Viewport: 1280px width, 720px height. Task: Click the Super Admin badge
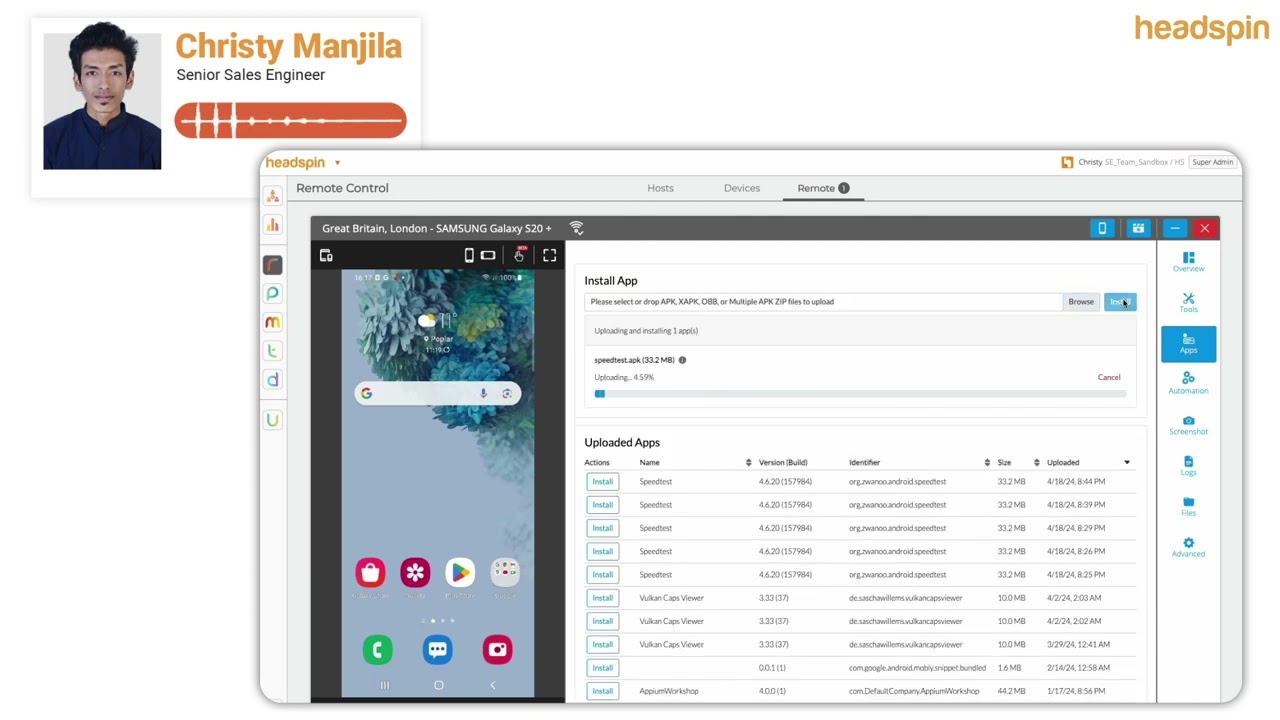point(1212,162)
